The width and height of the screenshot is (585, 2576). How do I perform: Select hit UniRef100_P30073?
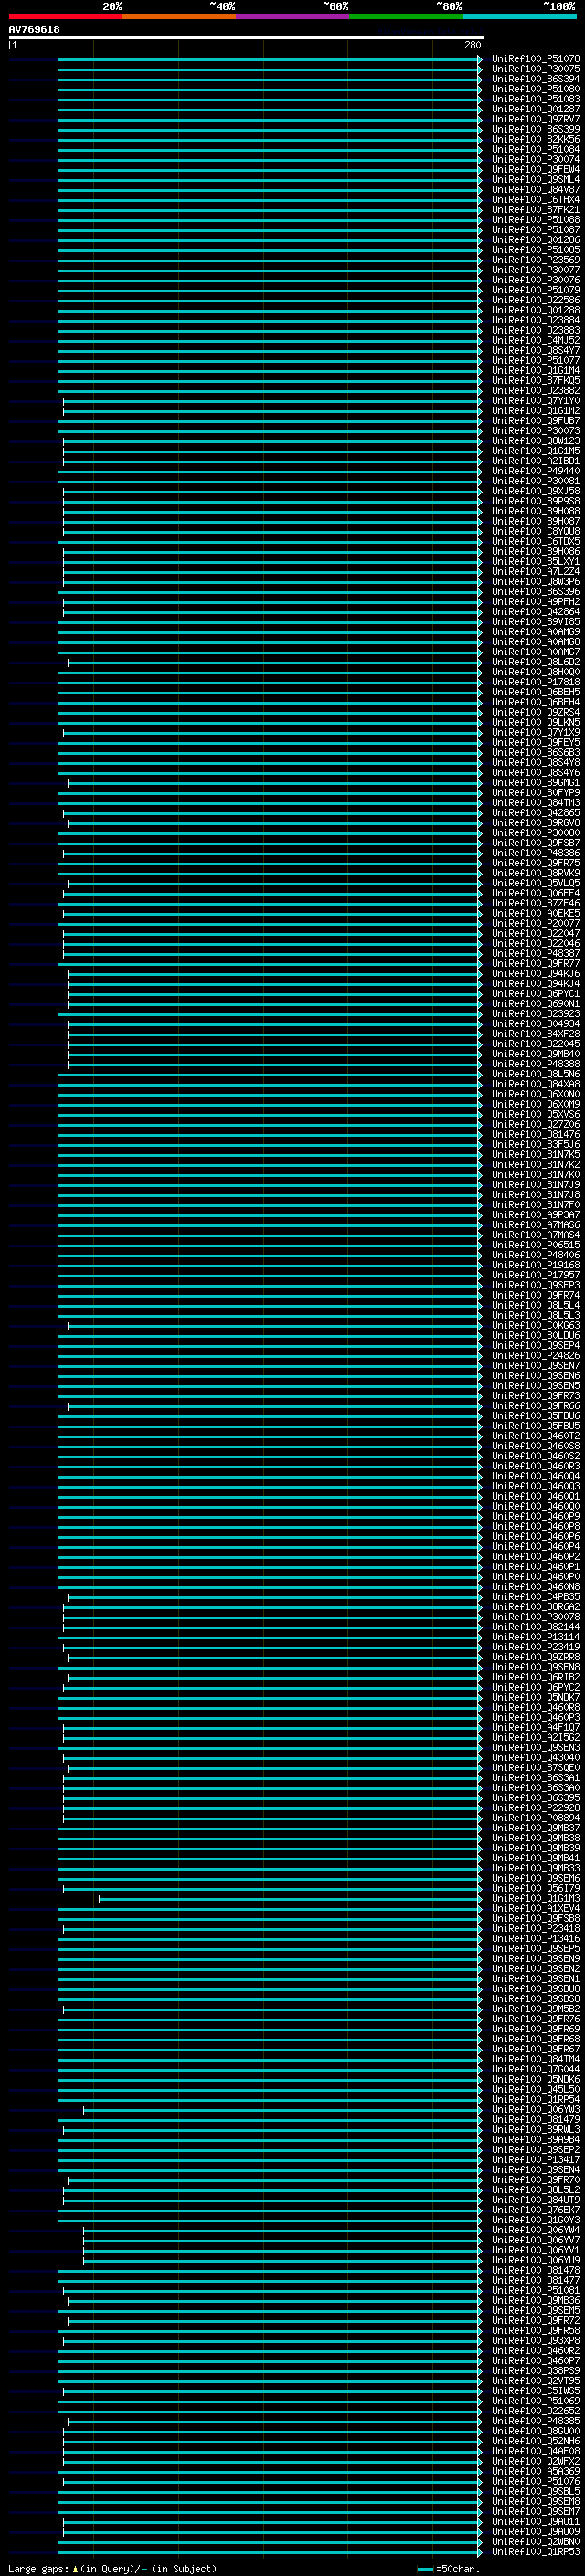click(x=535, y=431)
